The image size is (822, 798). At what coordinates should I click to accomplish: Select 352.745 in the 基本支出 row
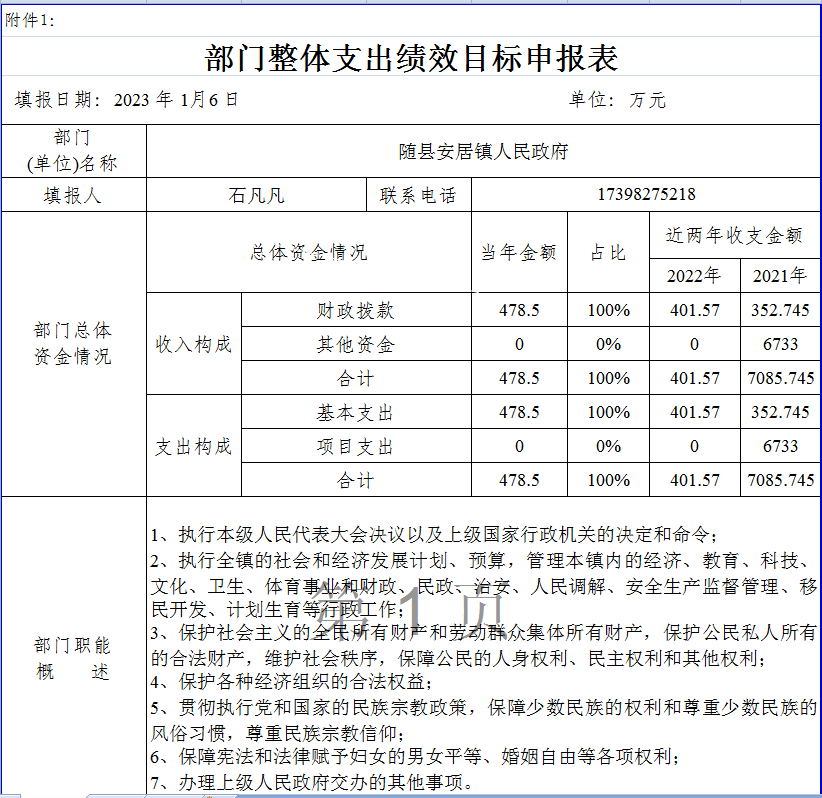pos(780,412)
